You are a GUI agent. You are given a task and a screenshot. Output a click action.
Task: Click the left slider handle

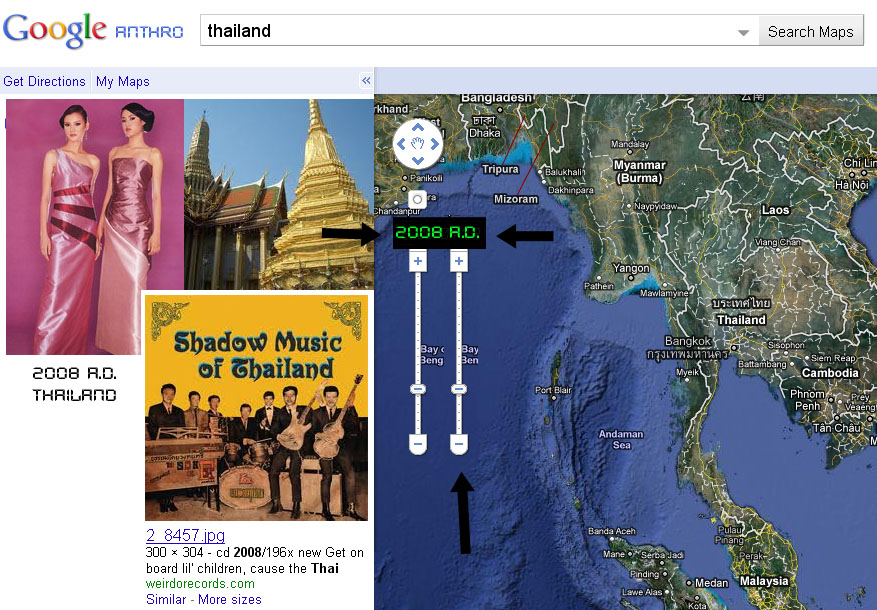[418, 388]
